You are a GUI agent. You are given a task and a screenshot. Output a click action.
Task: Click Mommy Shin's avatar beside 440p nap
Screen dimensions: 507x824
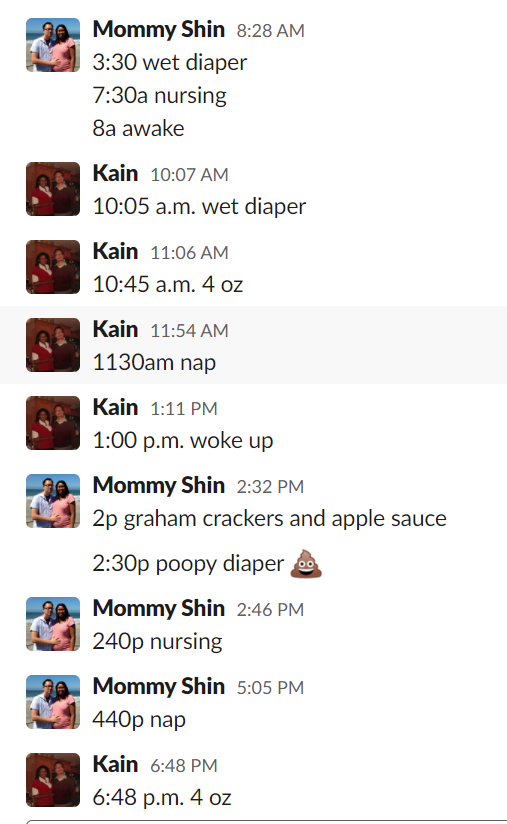[x=53, y=702]
